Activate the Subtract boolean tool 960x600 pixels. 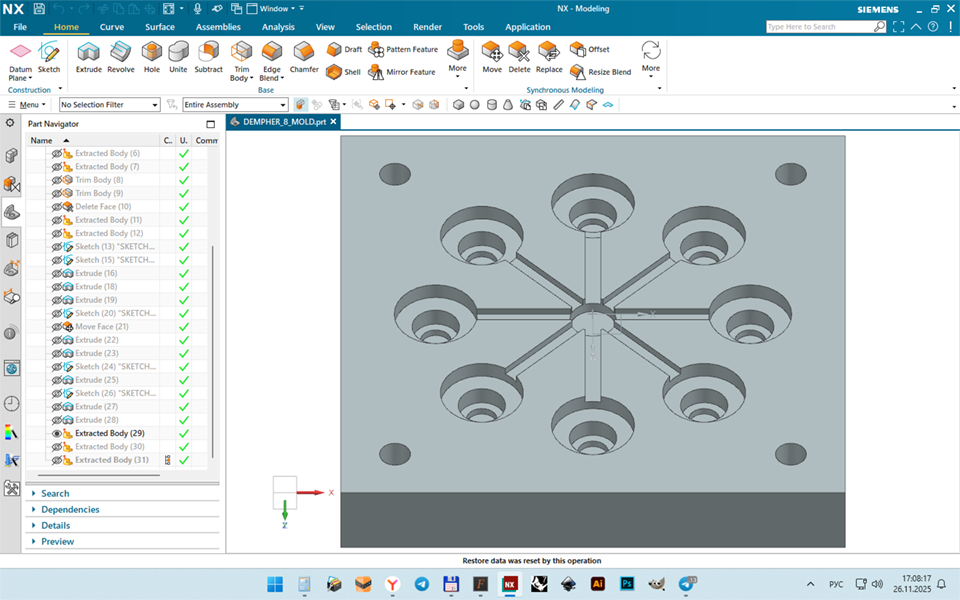tap(209, 58)
